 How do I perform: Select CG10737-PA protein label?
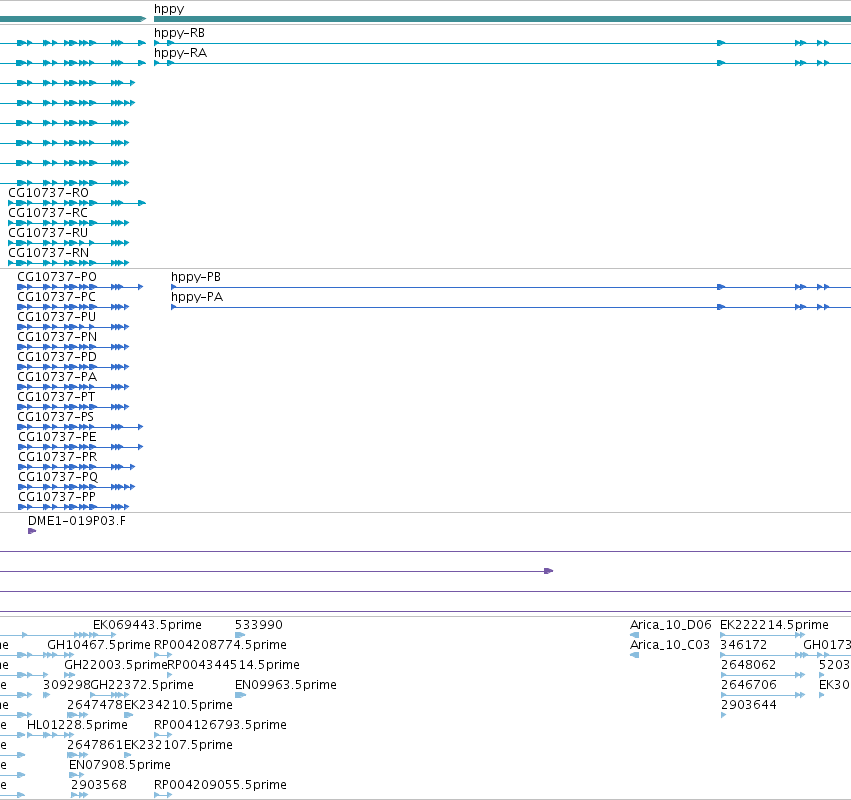57,377
